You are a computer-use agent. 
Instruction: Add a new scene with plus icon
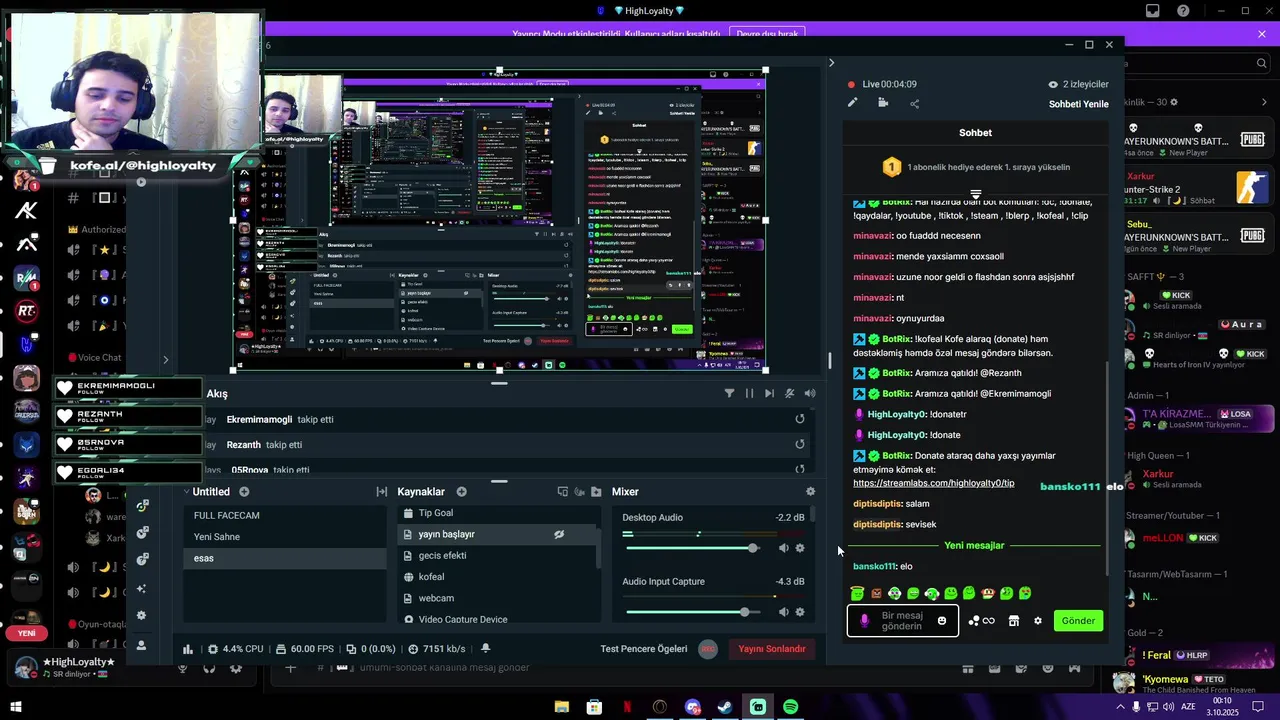point(244,492)
